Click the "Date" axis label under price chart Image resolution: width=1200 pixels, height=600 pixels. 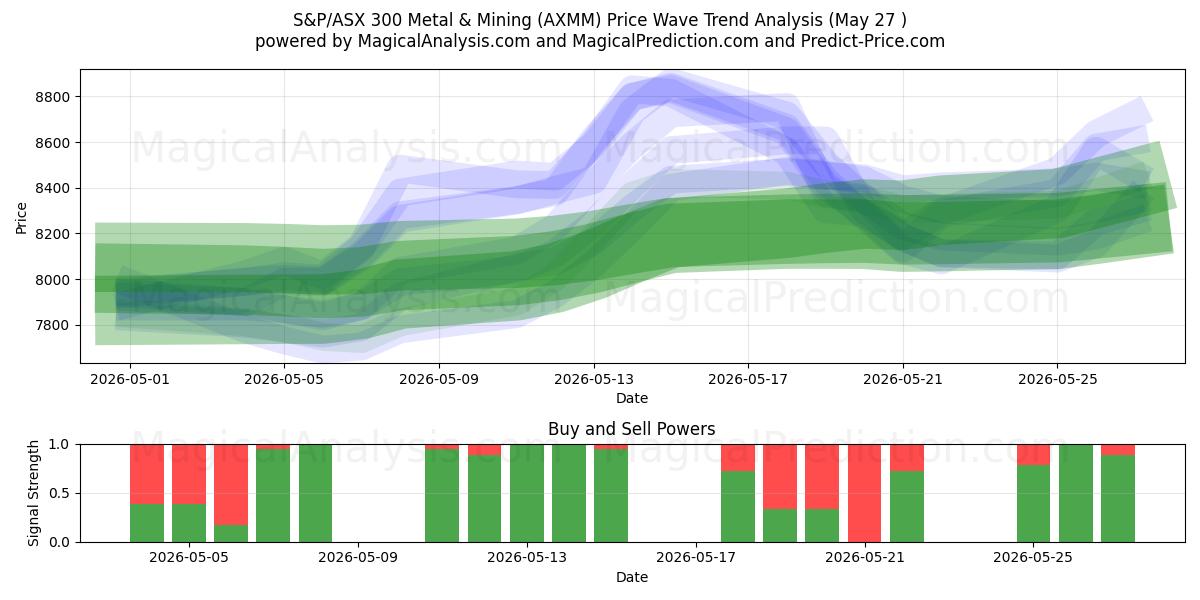click(632, 398)
